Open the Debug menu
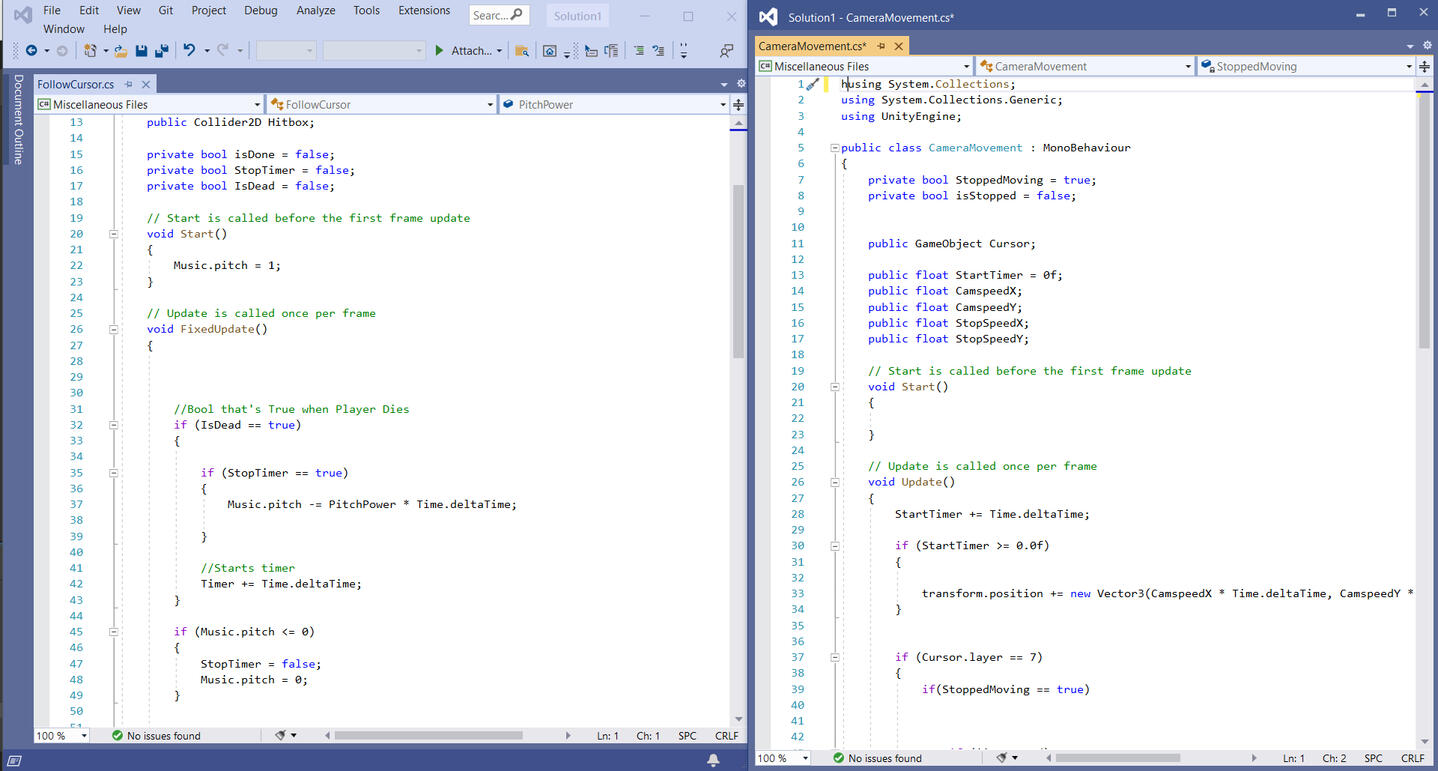1438x771 pixels. (261, 11)
